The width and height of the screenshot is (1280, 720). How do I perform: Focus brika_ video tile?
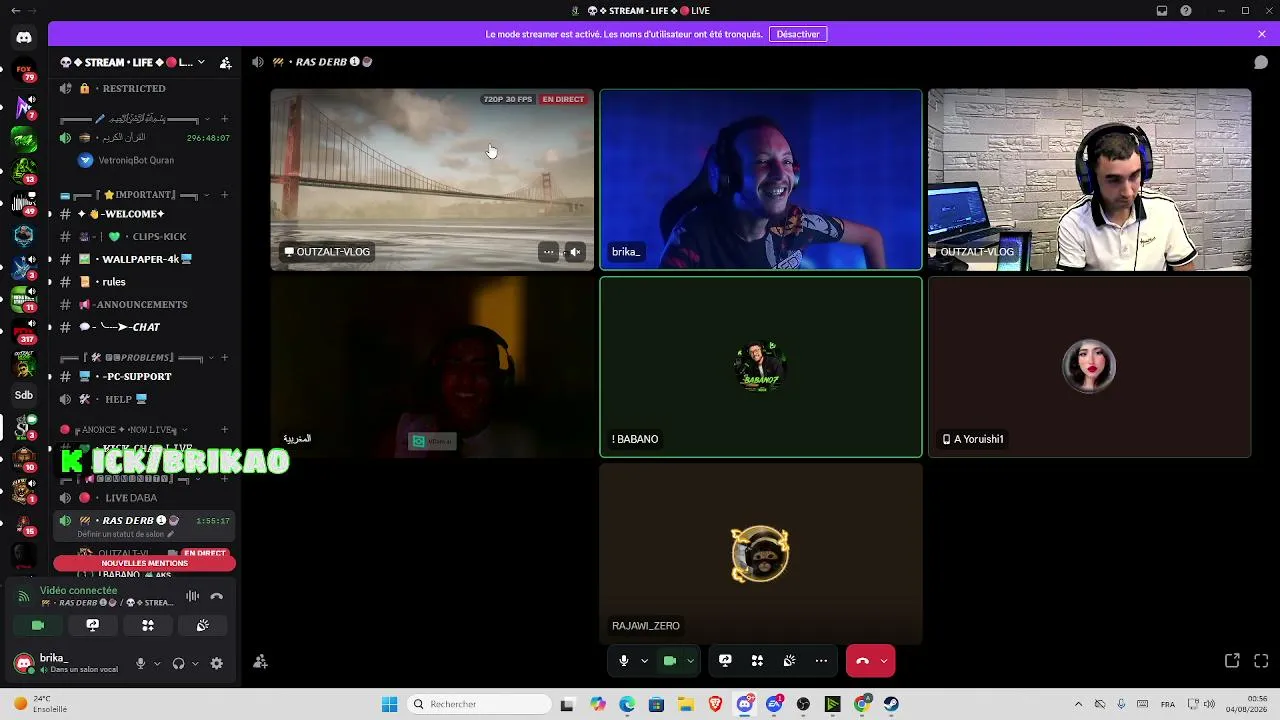tap(761, 180)
